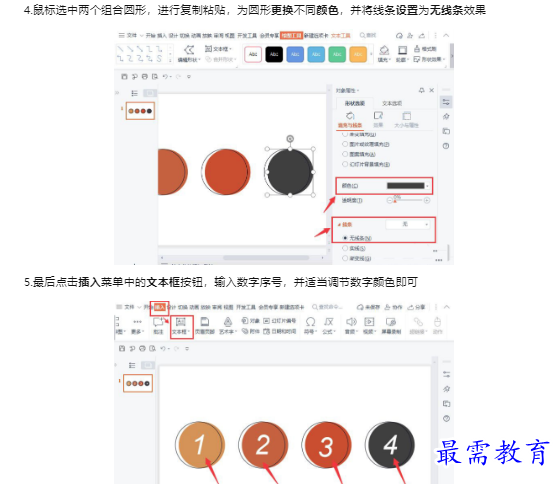Choose black Abc shape style swatch
This screenshot has height=484, width=558.
coord(274,54)
